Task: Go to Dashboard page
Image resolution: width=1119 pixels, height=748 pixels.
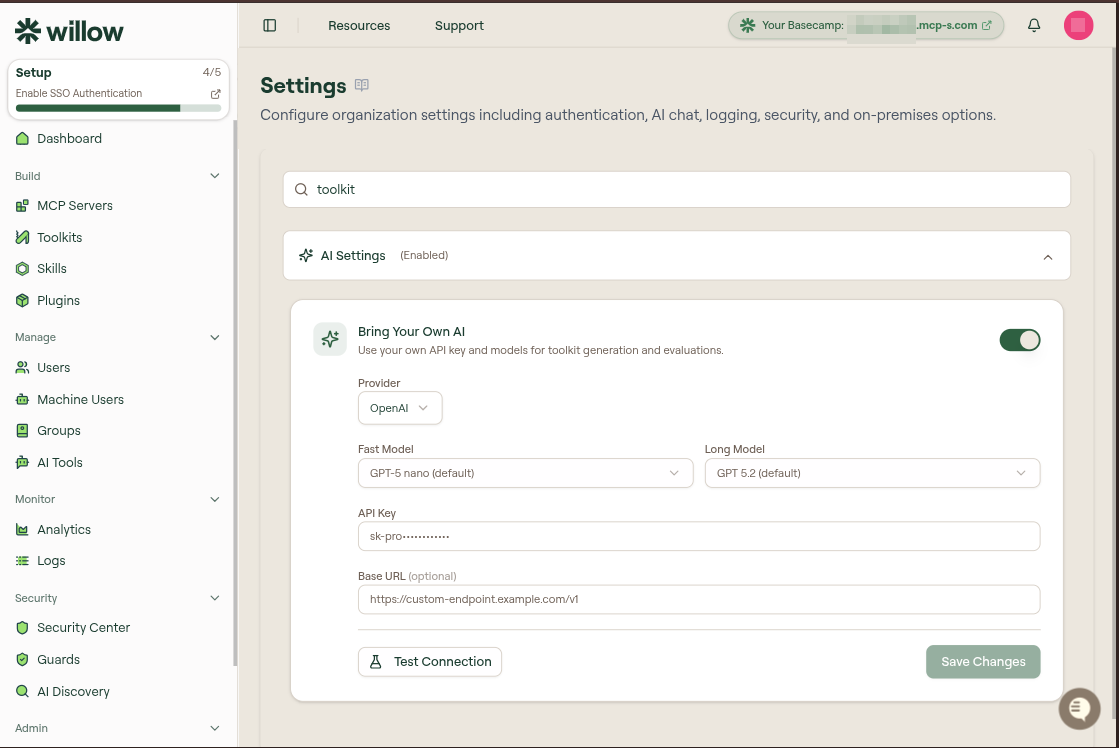Action: 69,138
